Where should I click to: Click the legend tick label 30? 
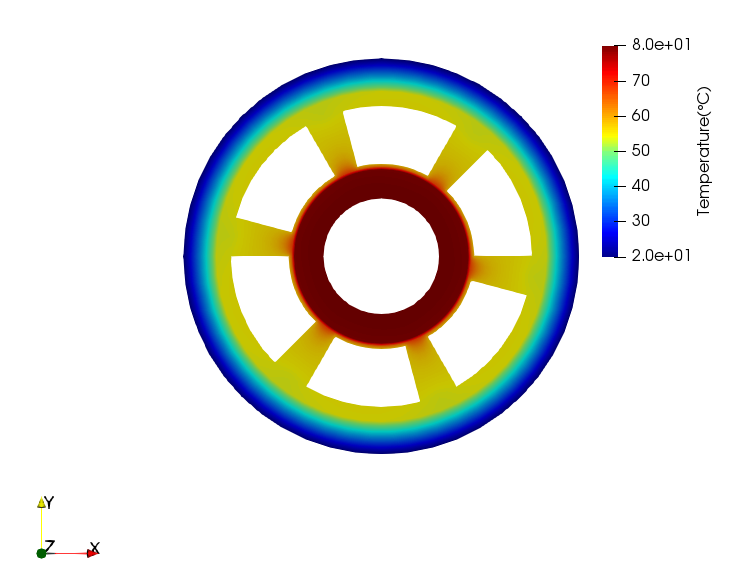coord(641,221)
